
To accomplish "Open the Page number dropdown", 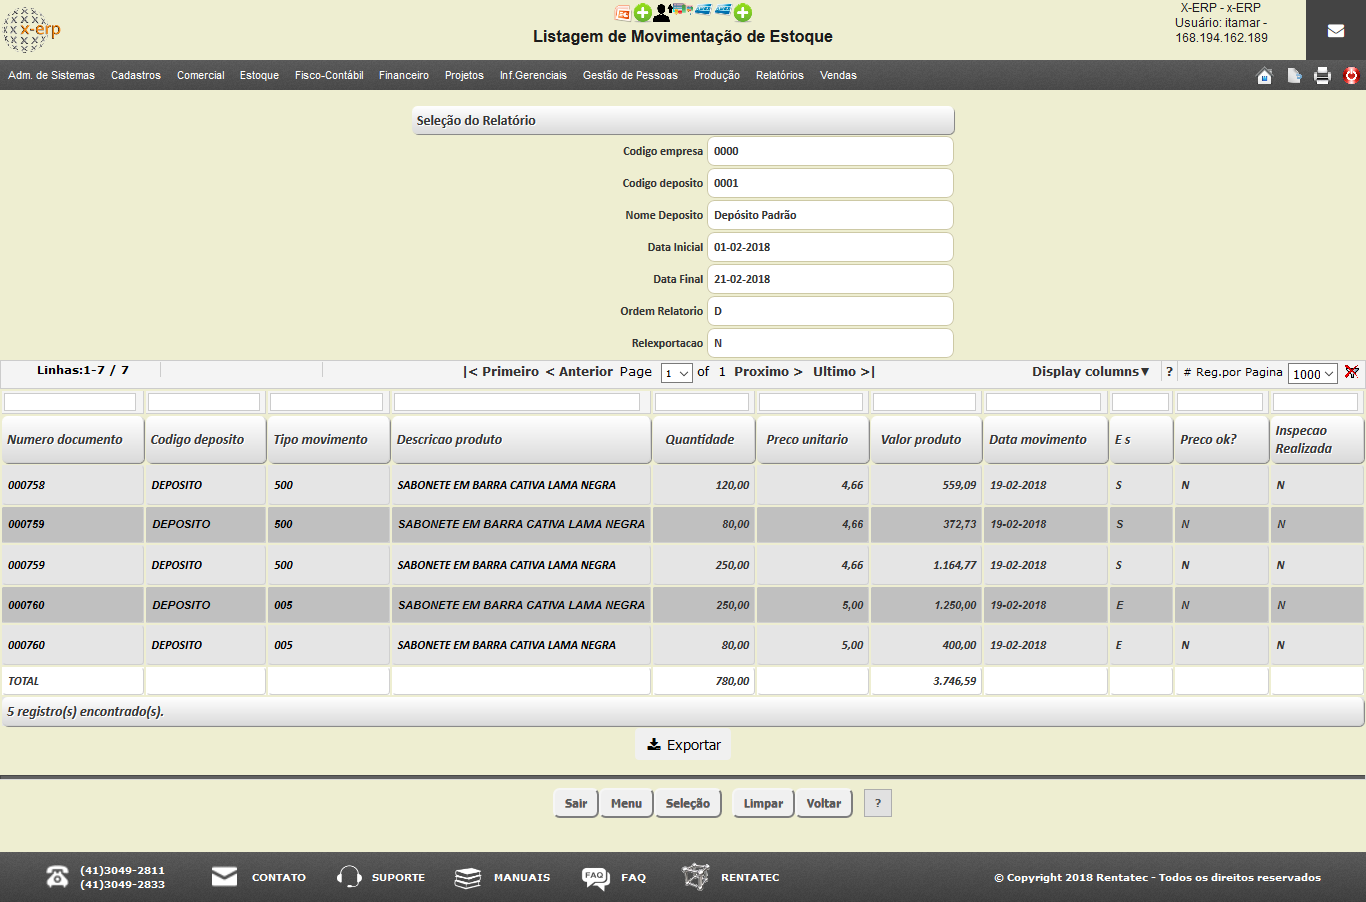I will coord(677,373).
